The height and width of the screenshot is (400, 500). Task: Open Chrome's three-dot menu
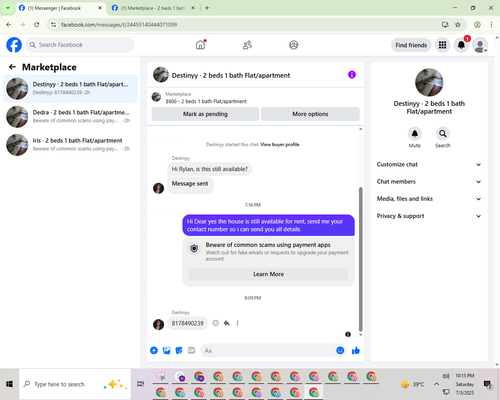(x=491, y=24)
